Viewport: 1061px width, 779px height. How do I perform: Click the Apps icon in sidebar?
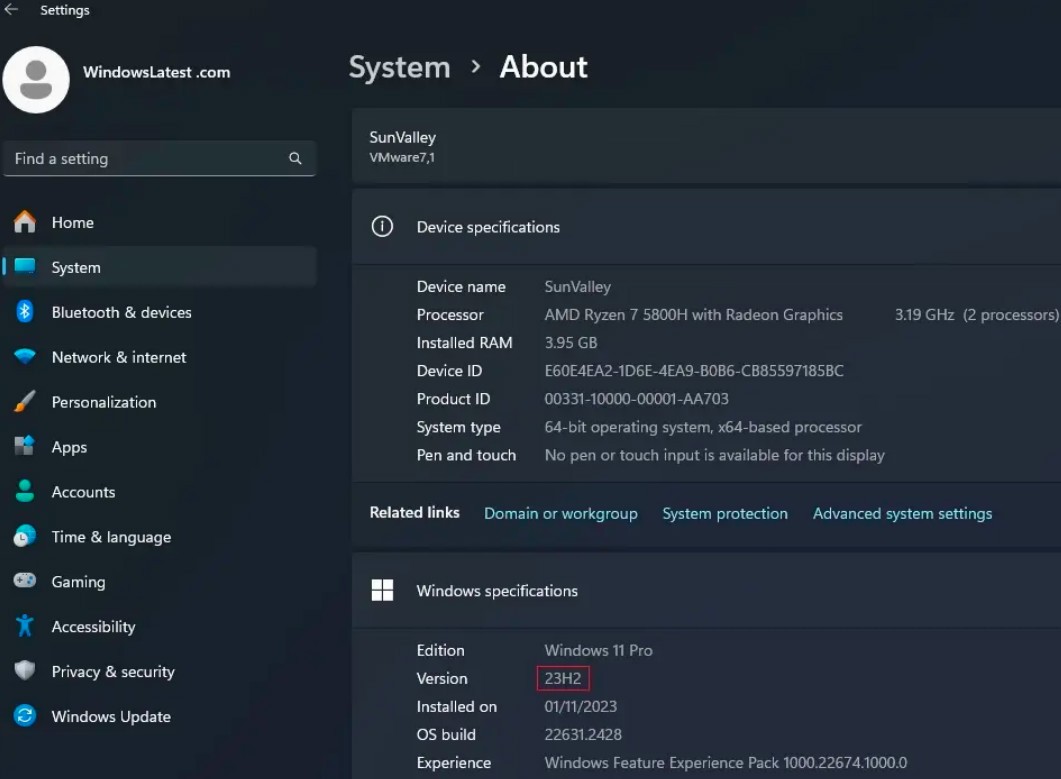click(x=25, y=446)
